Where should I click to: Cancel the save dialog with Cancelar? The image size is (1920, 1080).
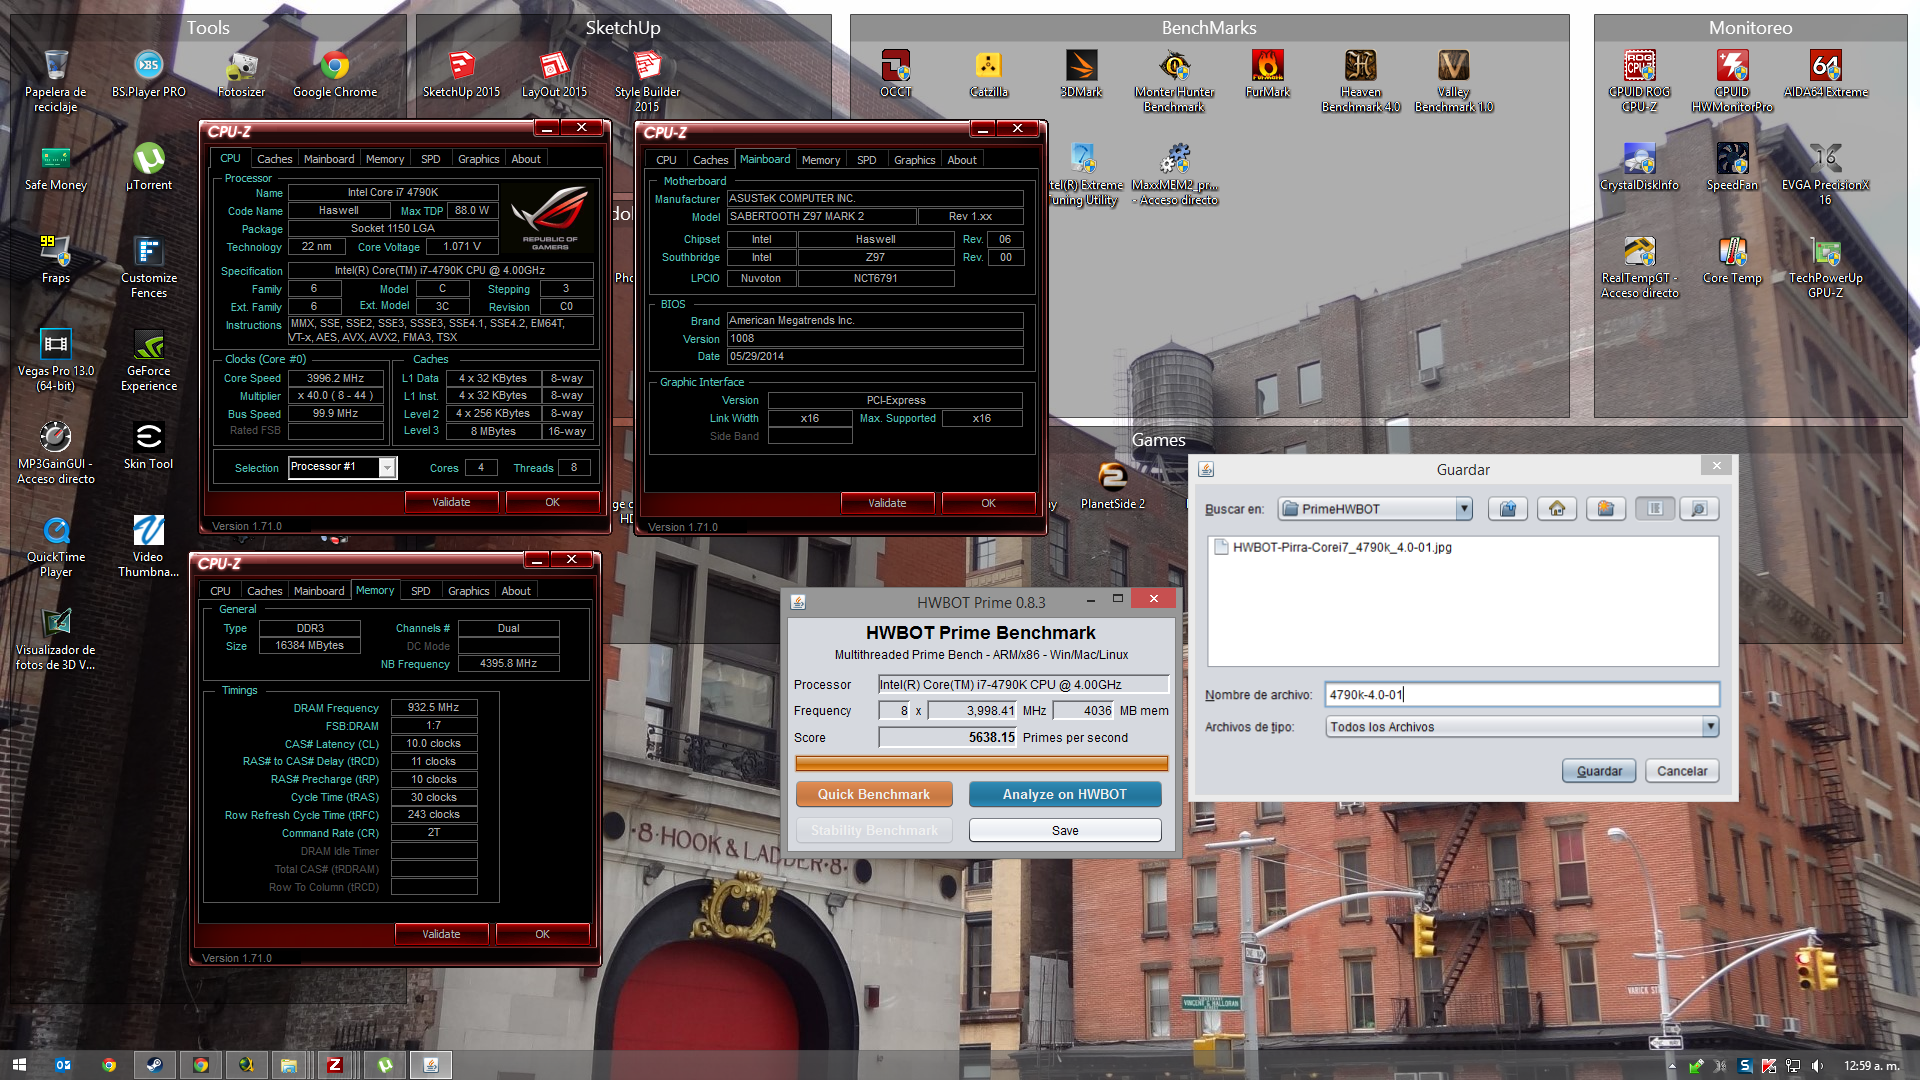click(1682, 771)
